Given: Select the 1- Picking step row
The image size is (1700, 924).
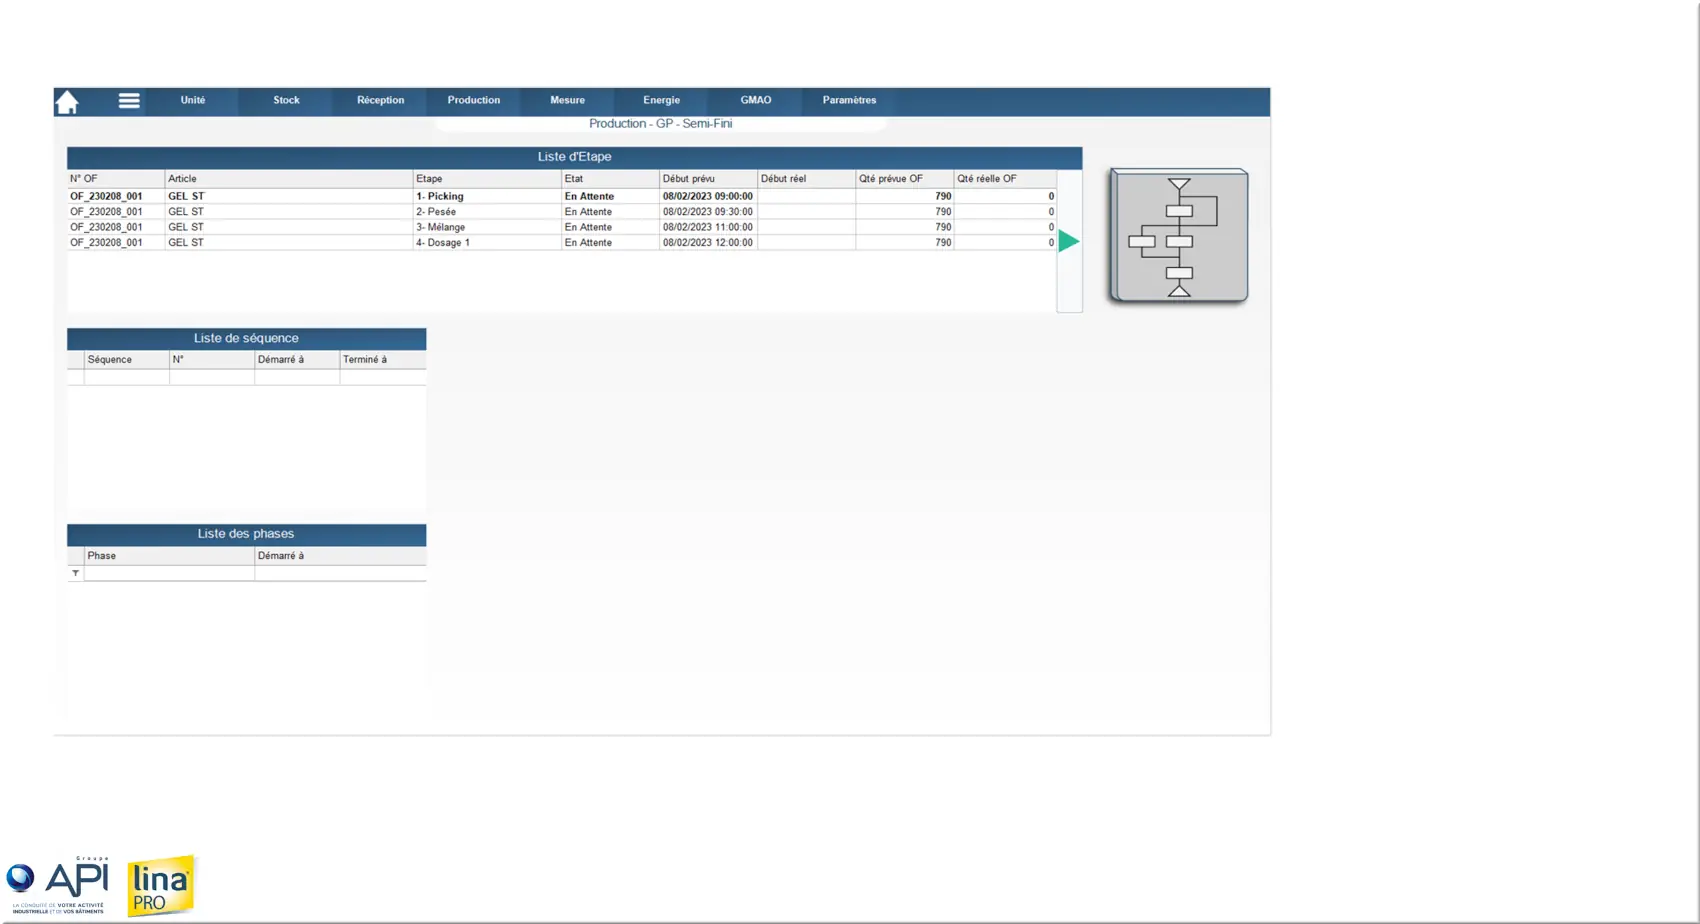Looking at the screenshot, I should pos(561,196).
